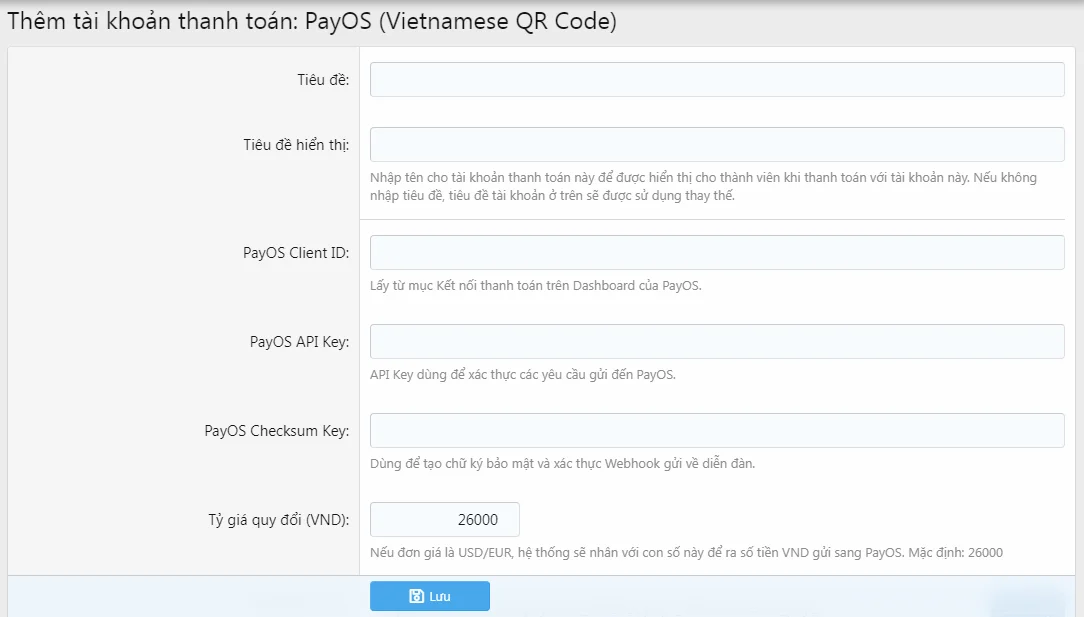Click the Dashboard hint below Client ID
The width and height of the screenshot is (1084, 617).
[x=536, y=286]
